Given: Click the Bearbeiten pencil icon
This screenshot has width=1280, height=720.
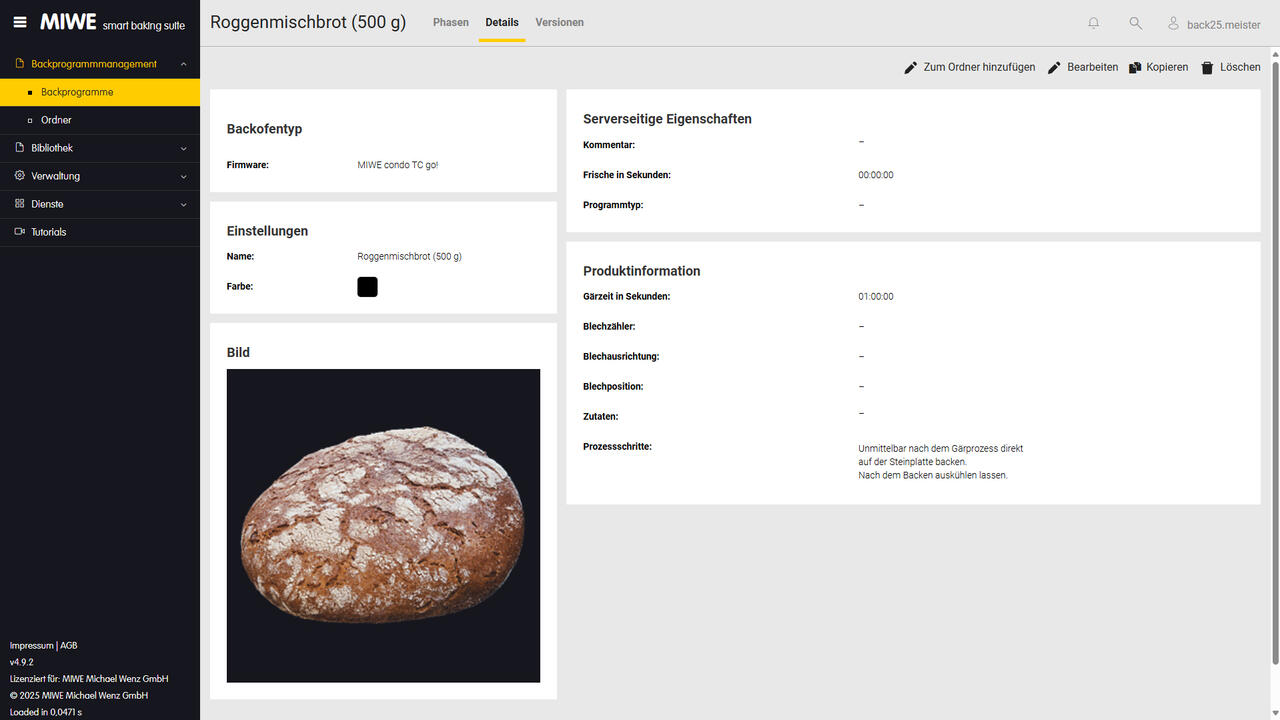Looking at the screenshot, I should click(1054, 68).
